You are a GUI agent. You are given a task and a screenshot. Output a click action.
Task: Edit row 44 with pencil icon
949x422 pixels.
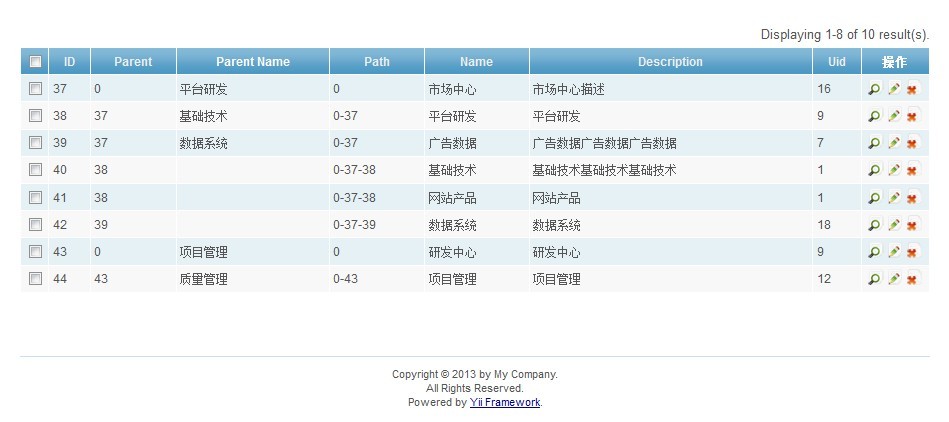point(893,280)
